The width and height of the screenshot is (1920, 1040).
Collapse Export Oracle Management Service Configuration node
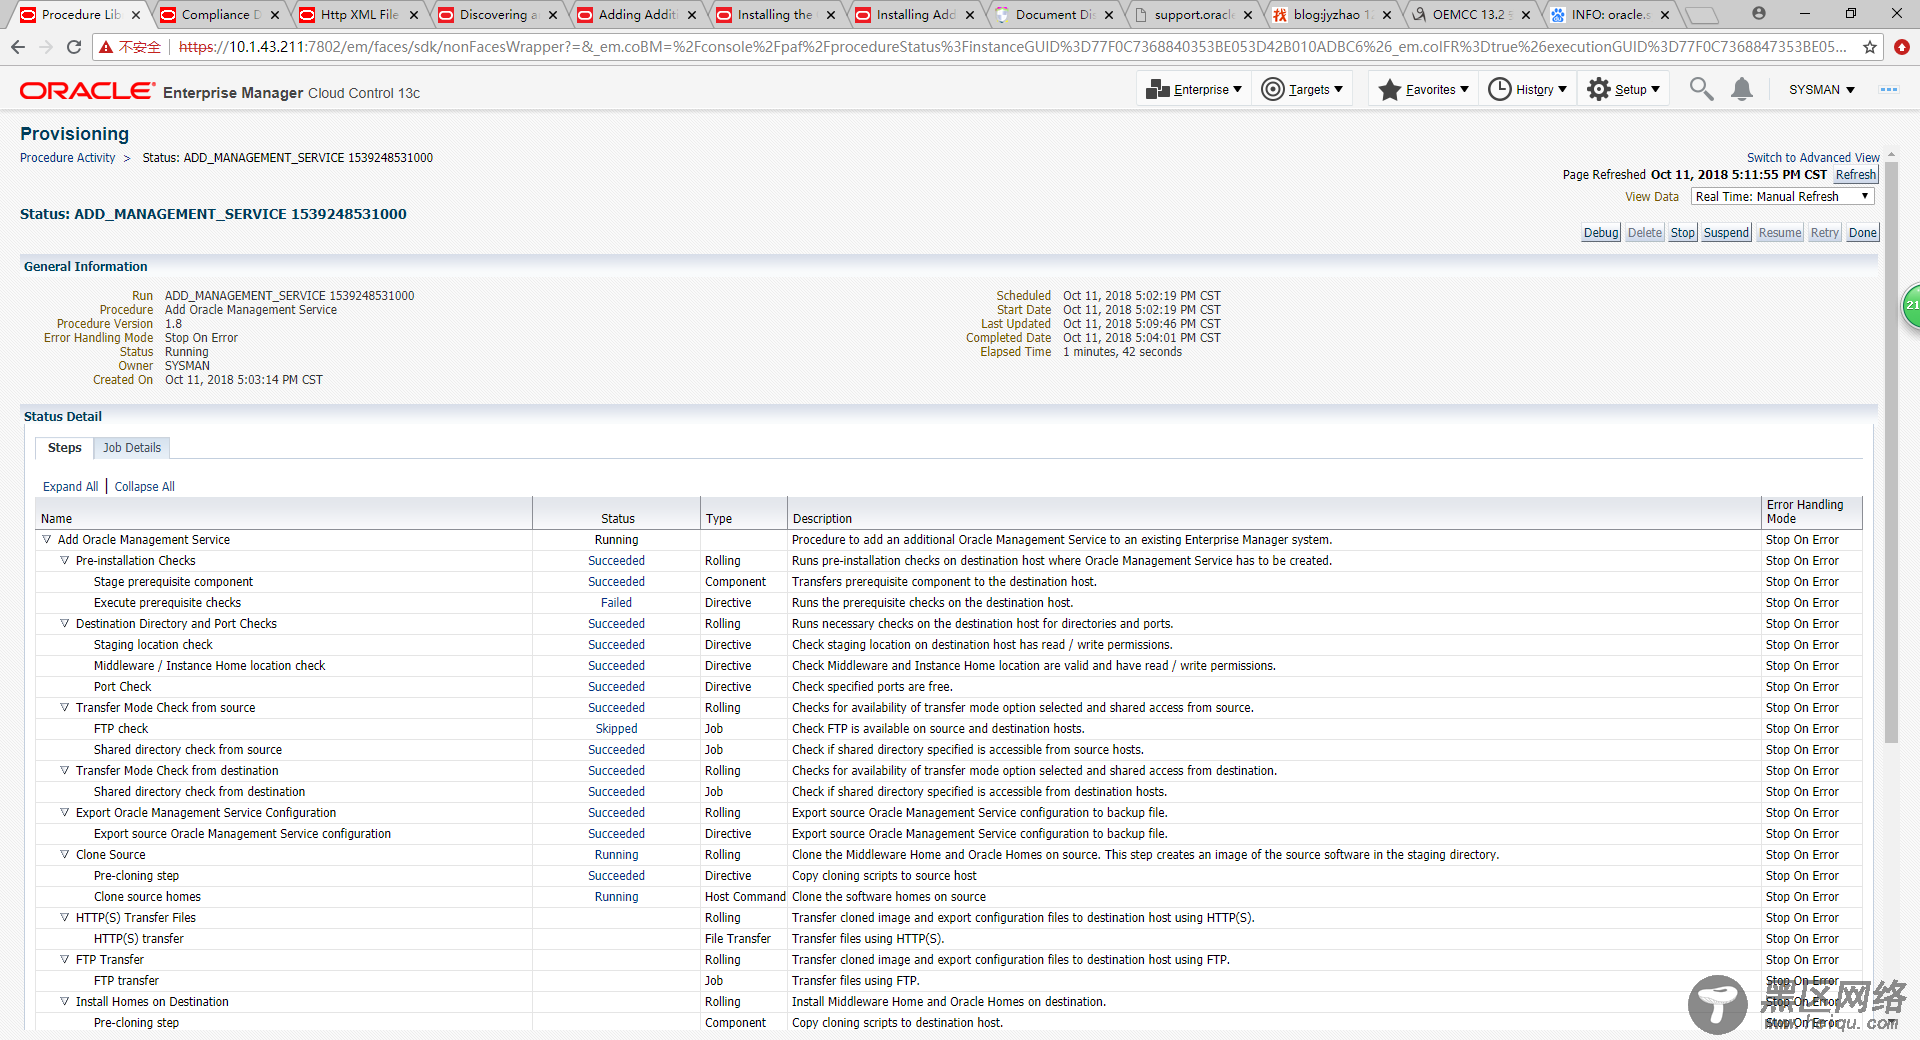point(64,812)
